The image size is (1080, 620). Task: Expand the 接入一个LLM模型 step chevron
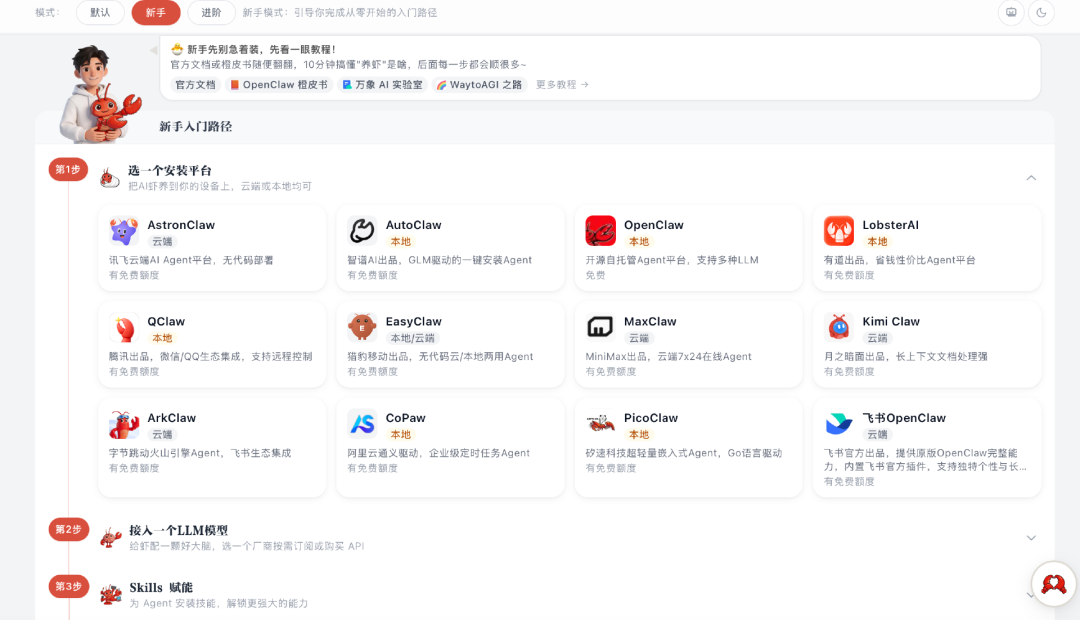1031,538
